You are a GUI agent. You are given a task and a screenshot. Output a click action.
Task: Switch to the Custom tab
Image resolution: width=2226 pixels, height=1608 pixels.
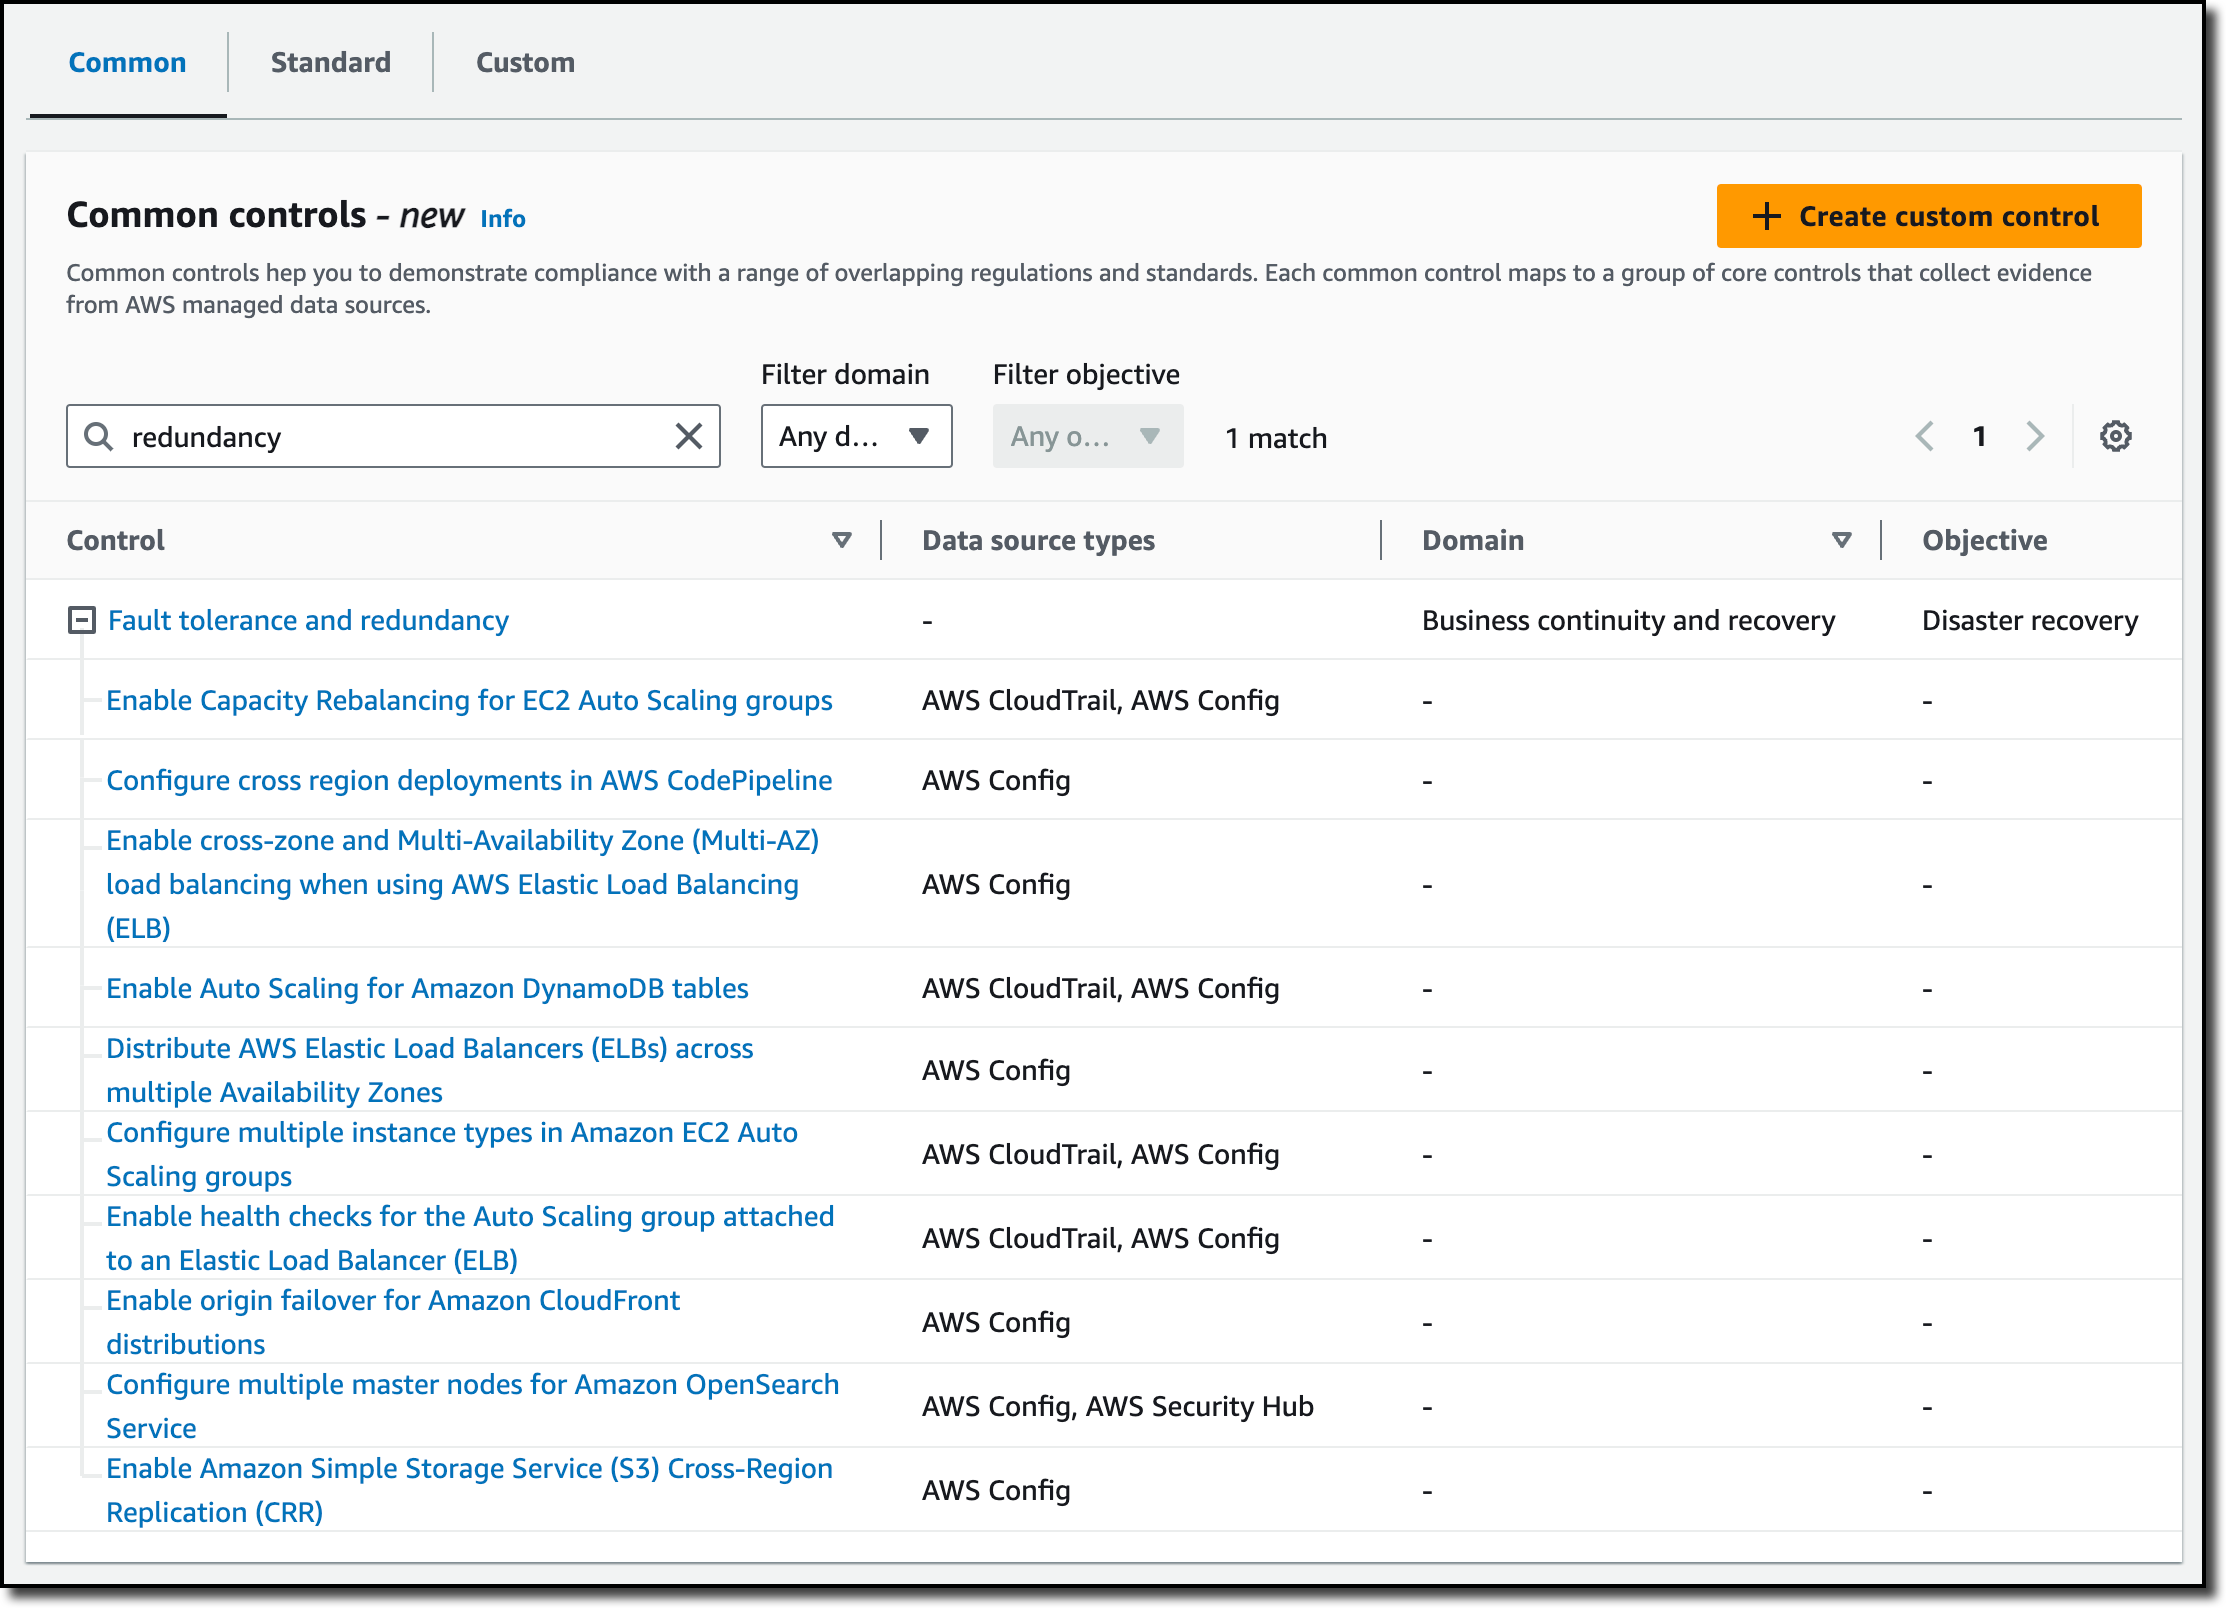525,62
